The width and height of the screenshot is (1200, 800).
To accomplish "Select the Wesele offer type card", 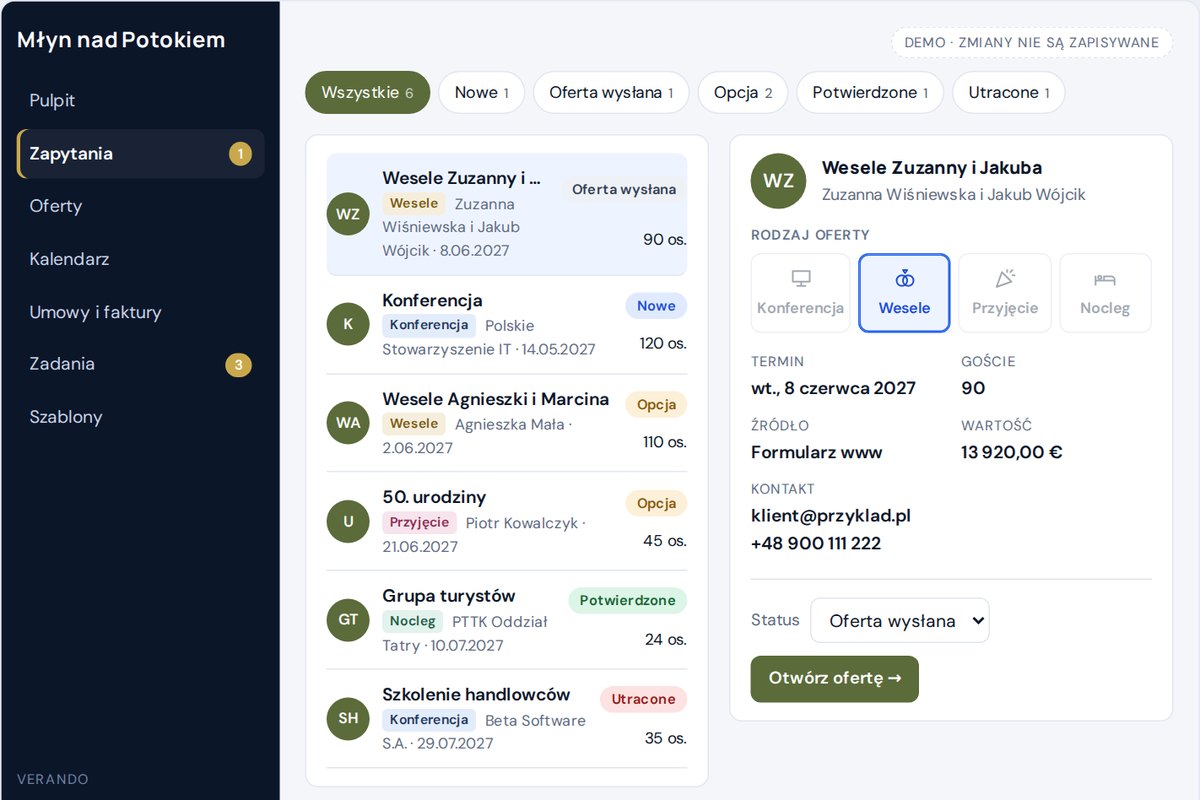I will coord(904,293).
